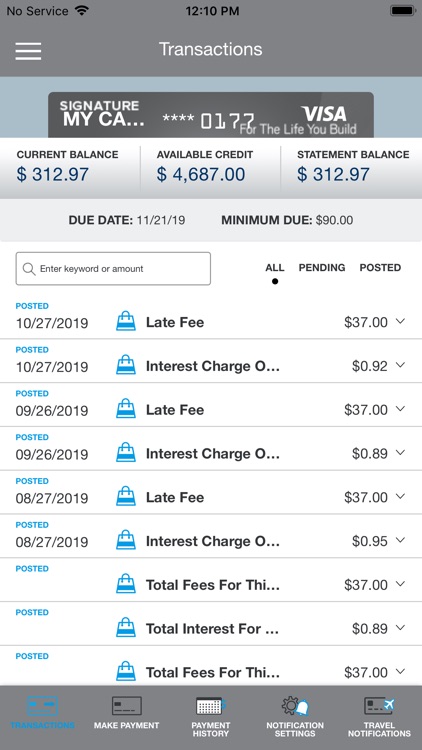Viewport: 422px width, 750px height.
Task: Expand the $0.95 Interest Charge chevron
Action: pyautogui.click(x=400, y=540)
